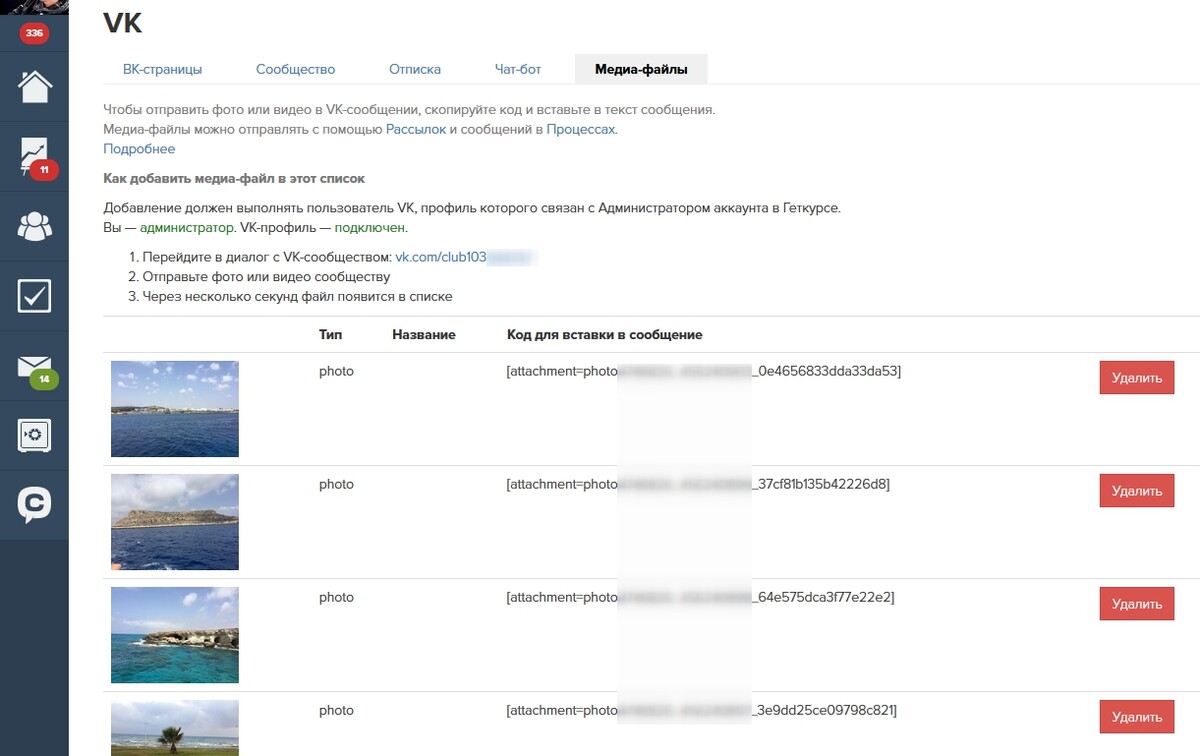1200x756 pixels.
Task: Open the tasks checkmark icon in the sidebar
Action: (x=34, y=296)
